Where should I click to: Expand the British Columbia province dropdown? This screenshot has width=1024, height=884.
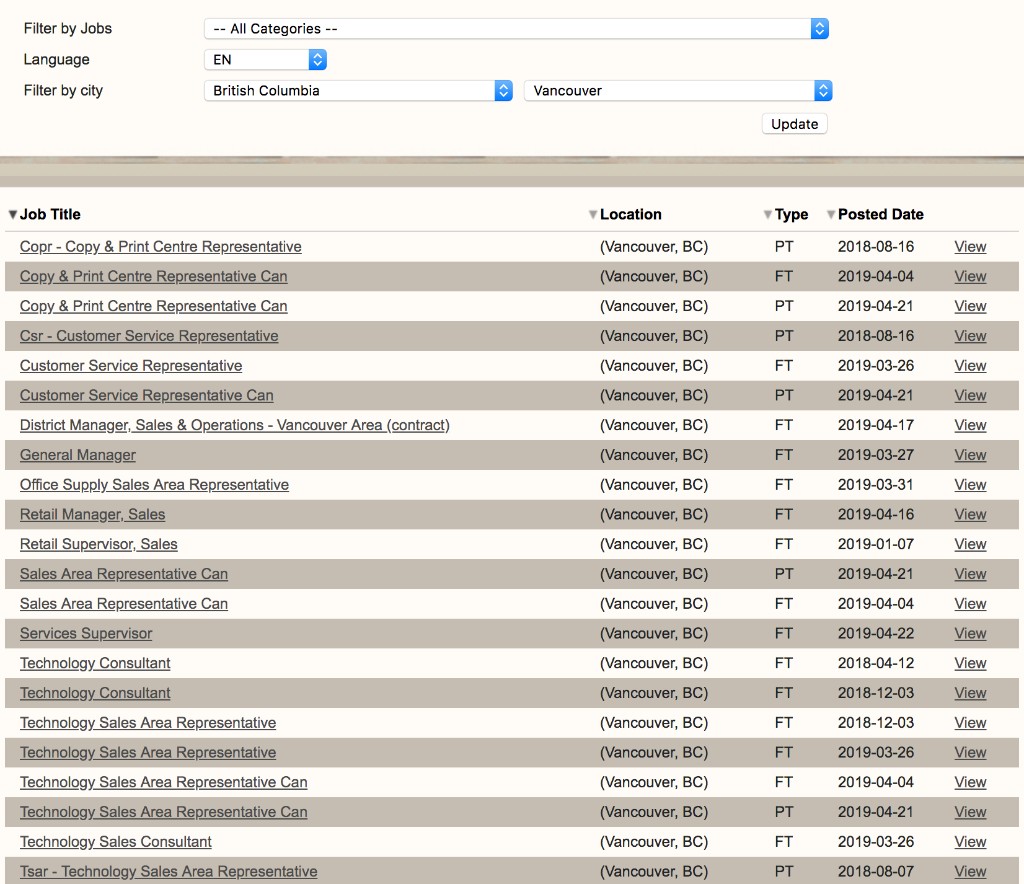358,91
